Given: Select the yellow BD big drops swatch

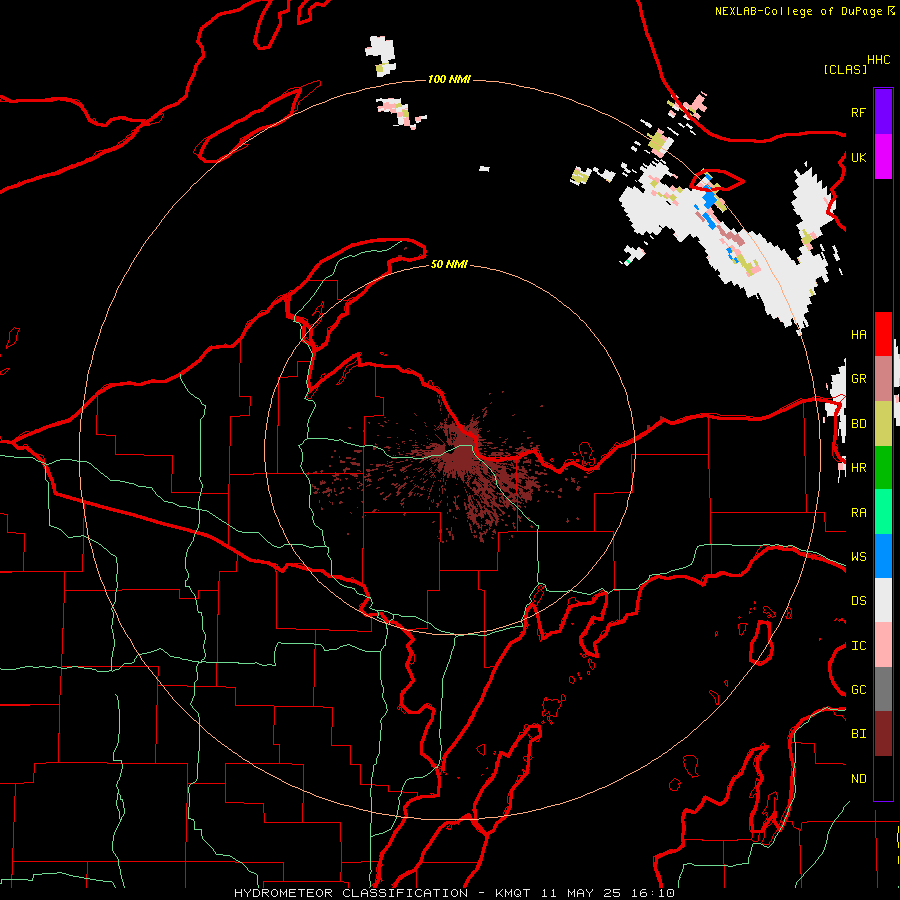Looking at the screenshot, I should pyautogui.click(x=883, y=424).
